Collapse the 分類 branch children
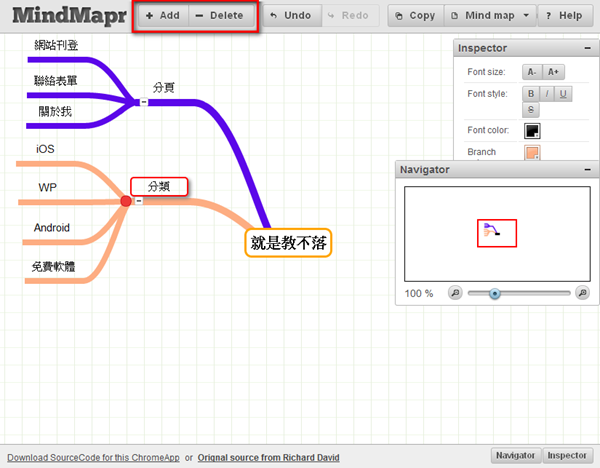 [139, 201]
